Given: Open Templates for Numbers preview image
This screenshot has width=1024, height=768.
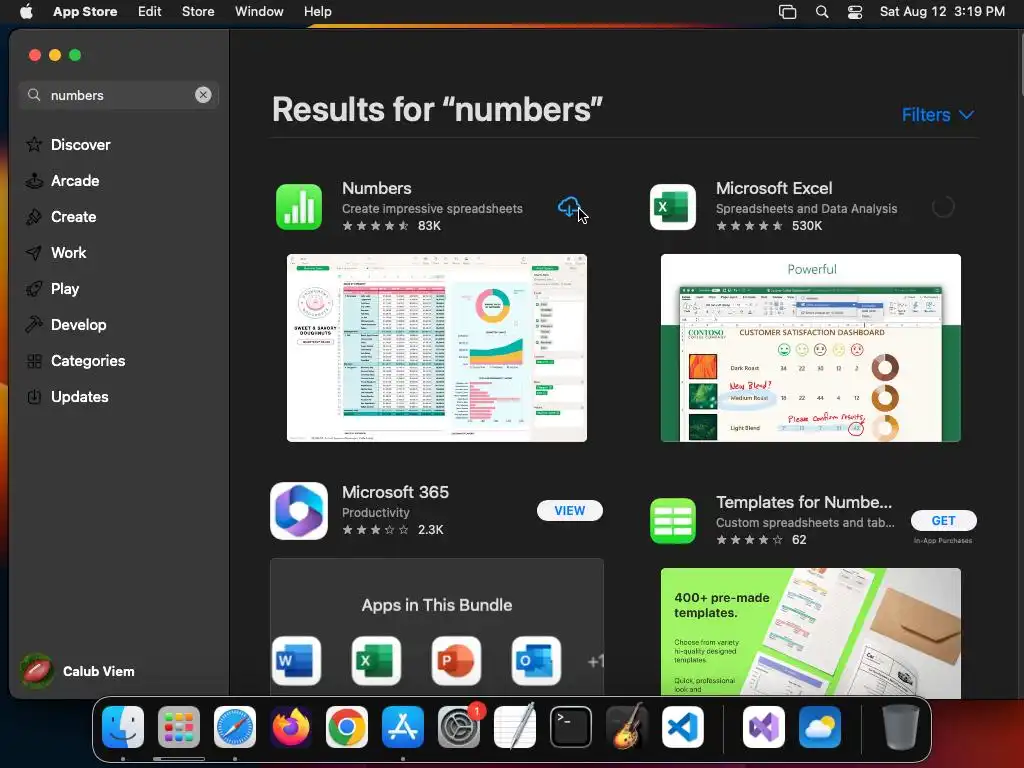Looking at the screenshot, I should point(810,632).
